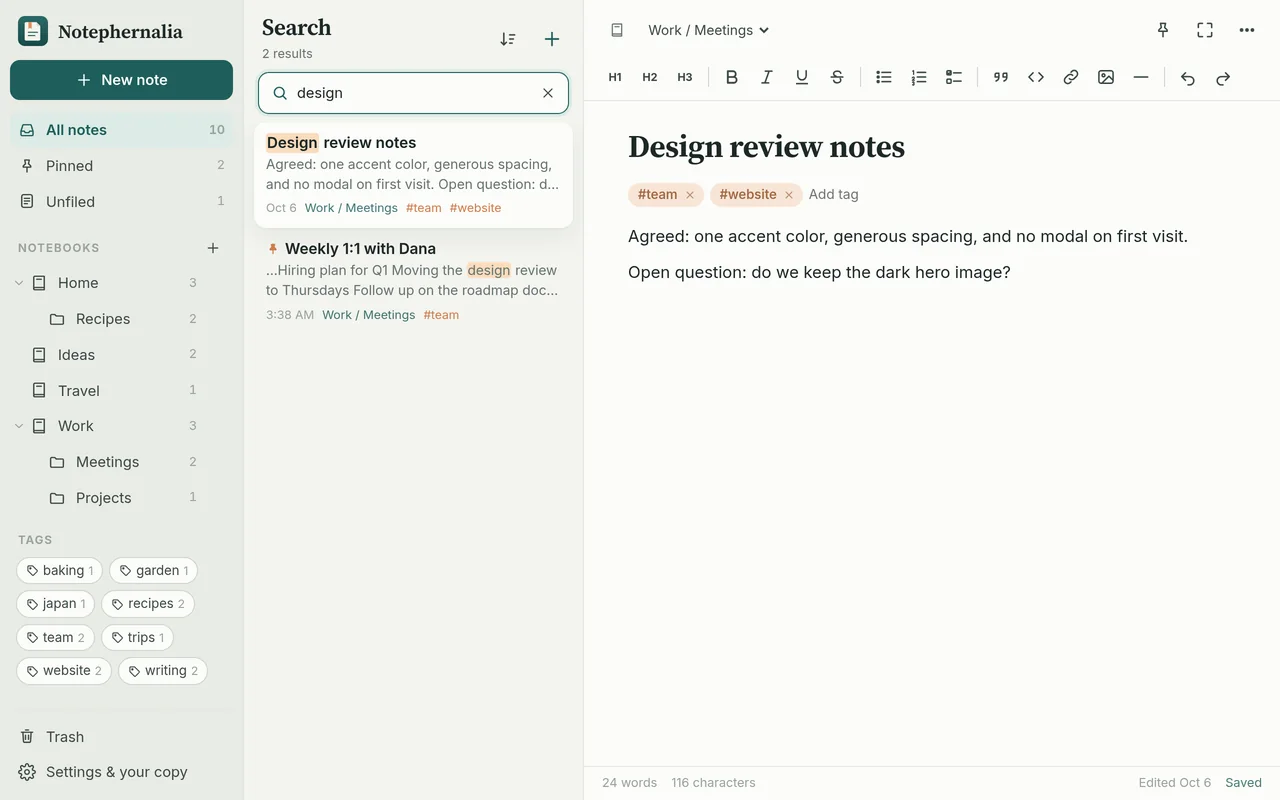Open the note's more options menu
1280x800 pixels.
[x=1247, y=30]
